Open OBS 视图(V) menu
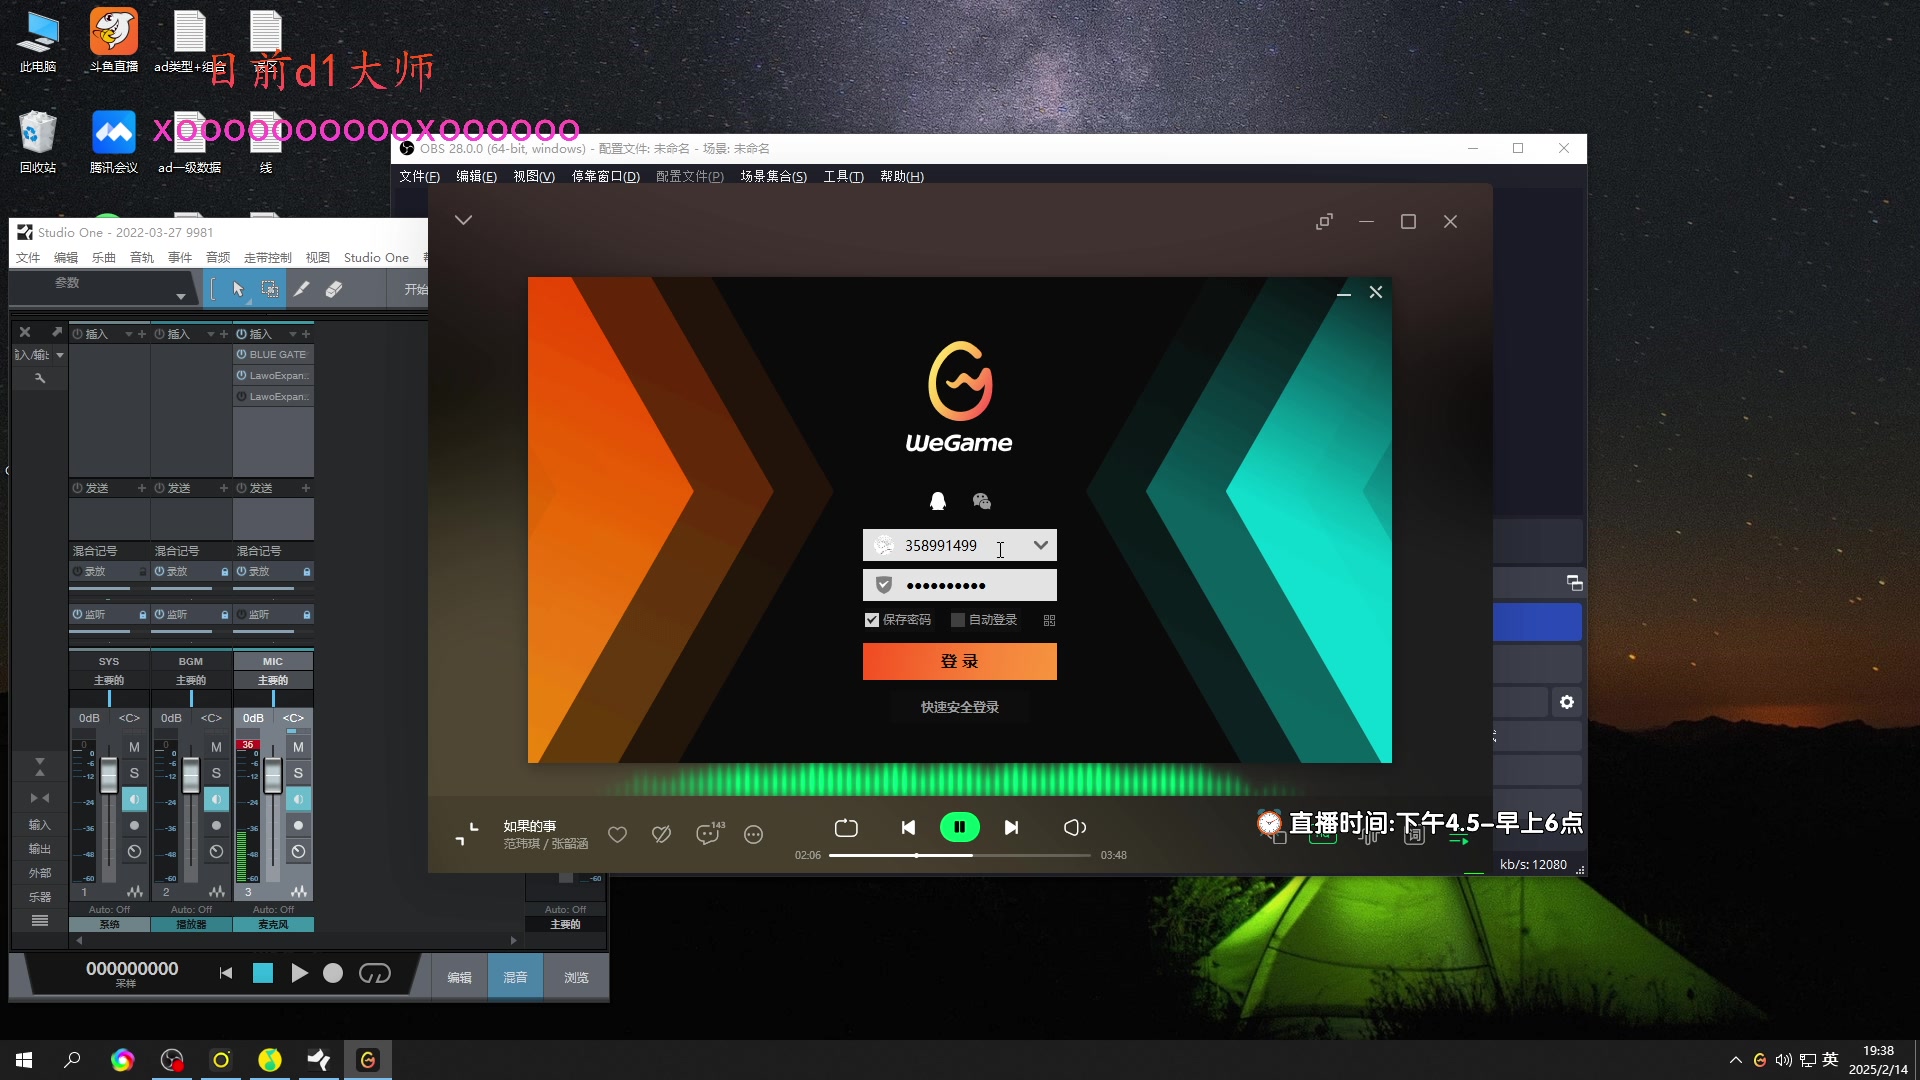The image size is (1920, 1080). tap(533, 176)
